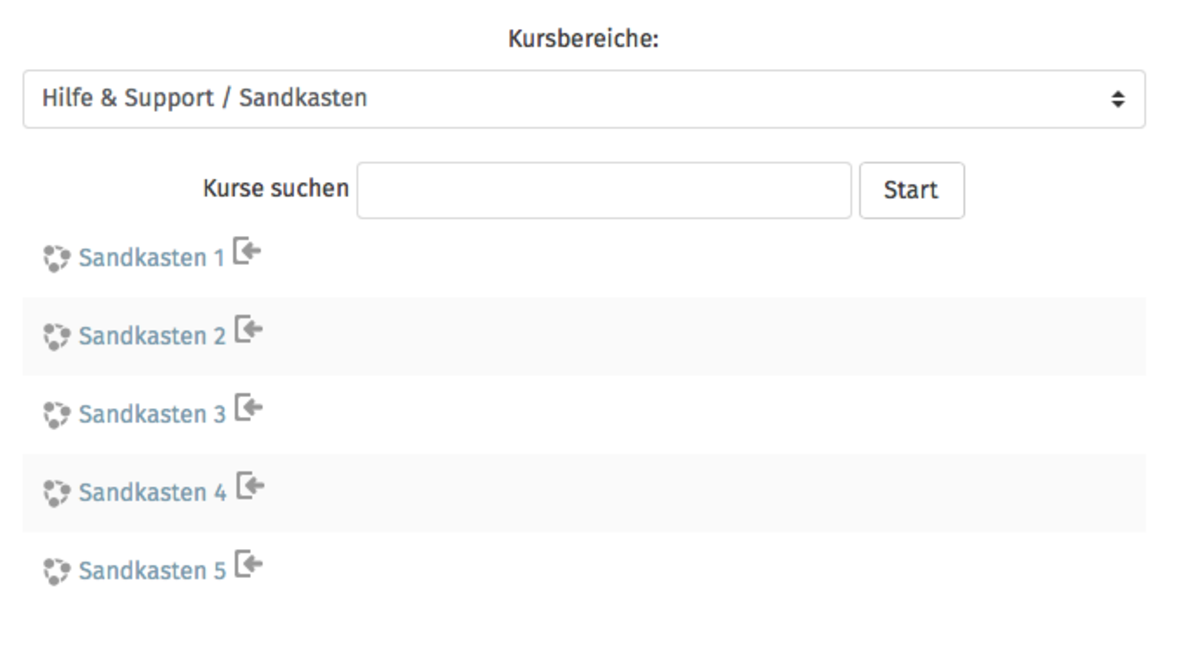Image resolution: width=1200 pixels, height=647 pixels.
Task: Visit the Sandkasten 5 course
Action: click(152, 571)
